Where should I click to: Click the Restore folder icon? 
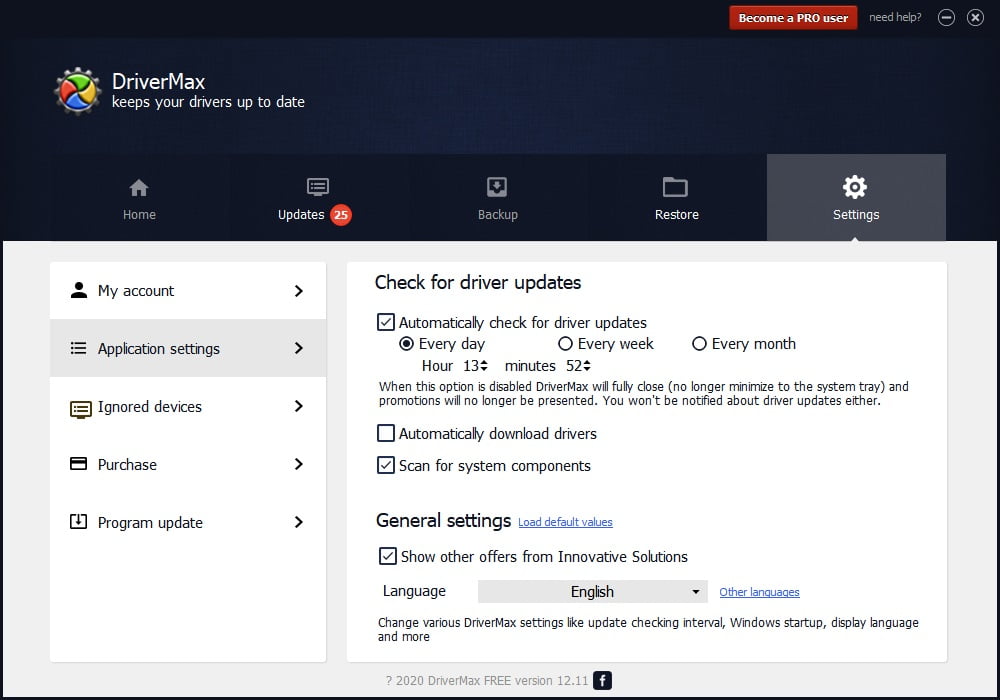pyautogui.click(x=676, y=188)
